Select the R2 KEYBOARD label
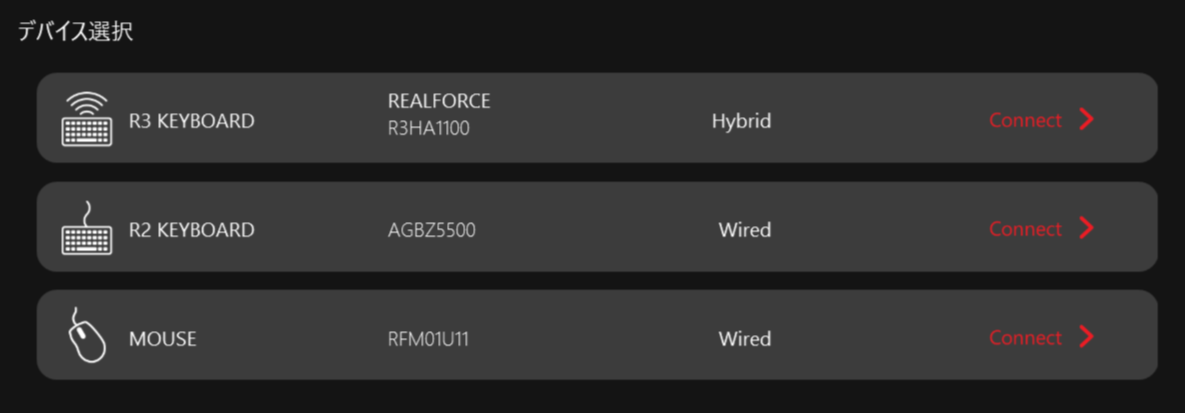This screenshot has width=1185, height=413. pyautogui.click(x=192, y=230)
